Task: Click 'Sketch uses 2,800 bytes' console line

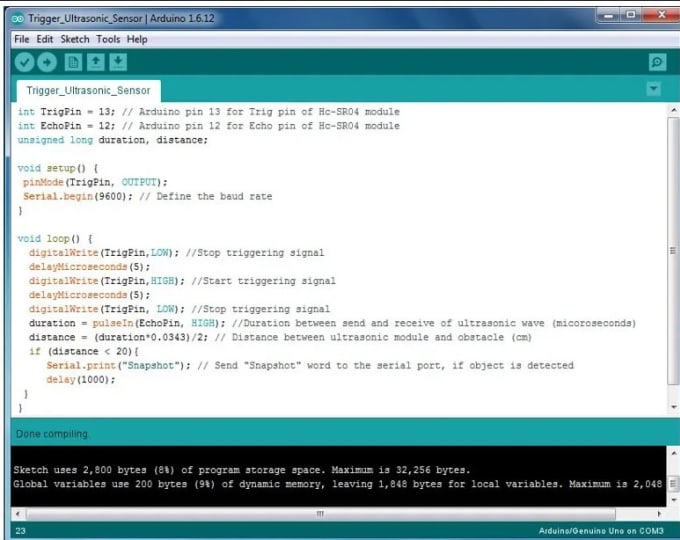Action: pyautogui.click(x=242, y=470)
